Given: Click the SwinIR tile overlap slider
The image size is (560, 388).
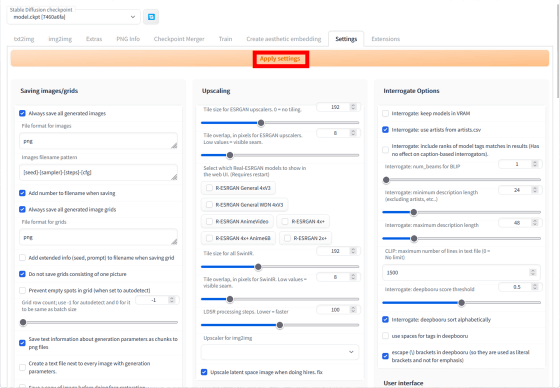Looking at the screenshot, I should [280, 299].
